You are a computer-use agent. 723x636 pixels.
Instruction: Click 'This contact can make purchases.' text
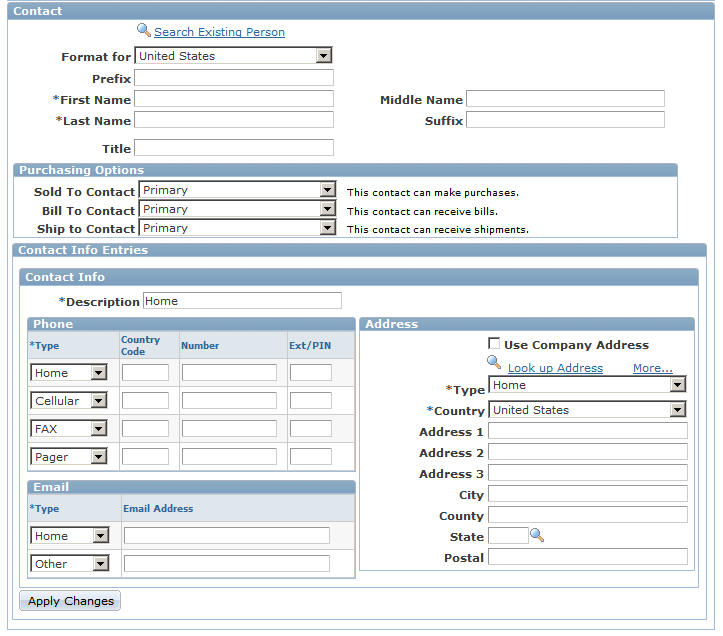click(433, 192)
